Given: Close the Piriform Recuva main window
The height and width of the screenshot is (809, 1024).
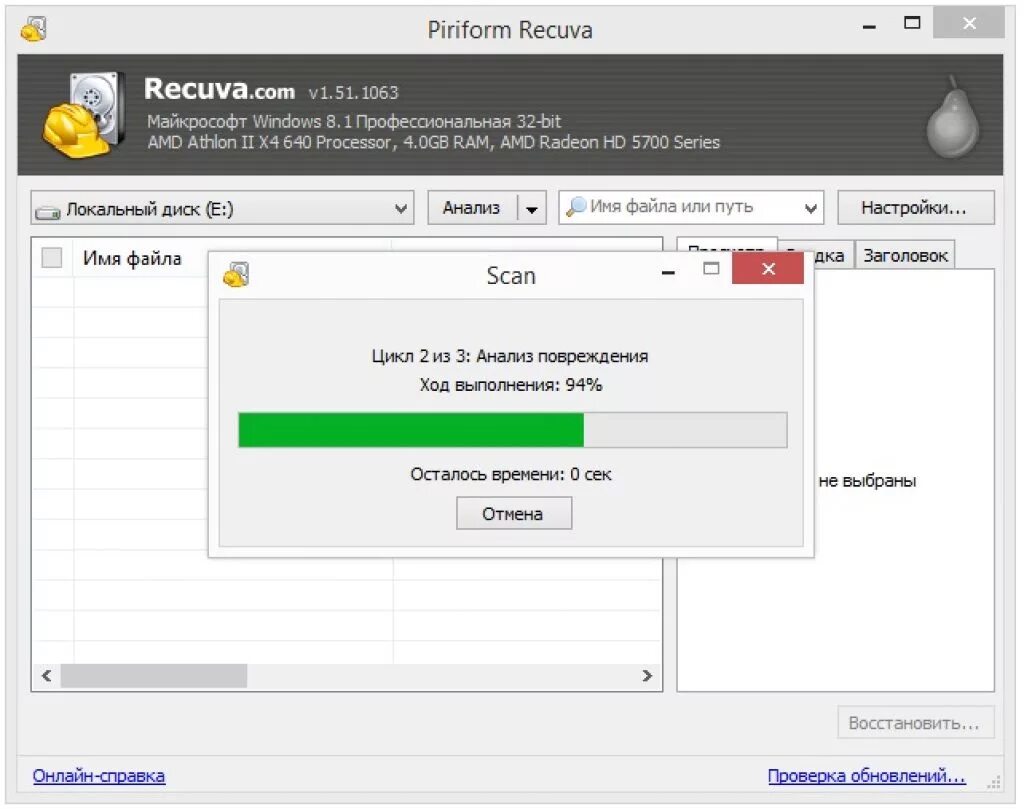Looking at the screenshot, I should point(968,24).
